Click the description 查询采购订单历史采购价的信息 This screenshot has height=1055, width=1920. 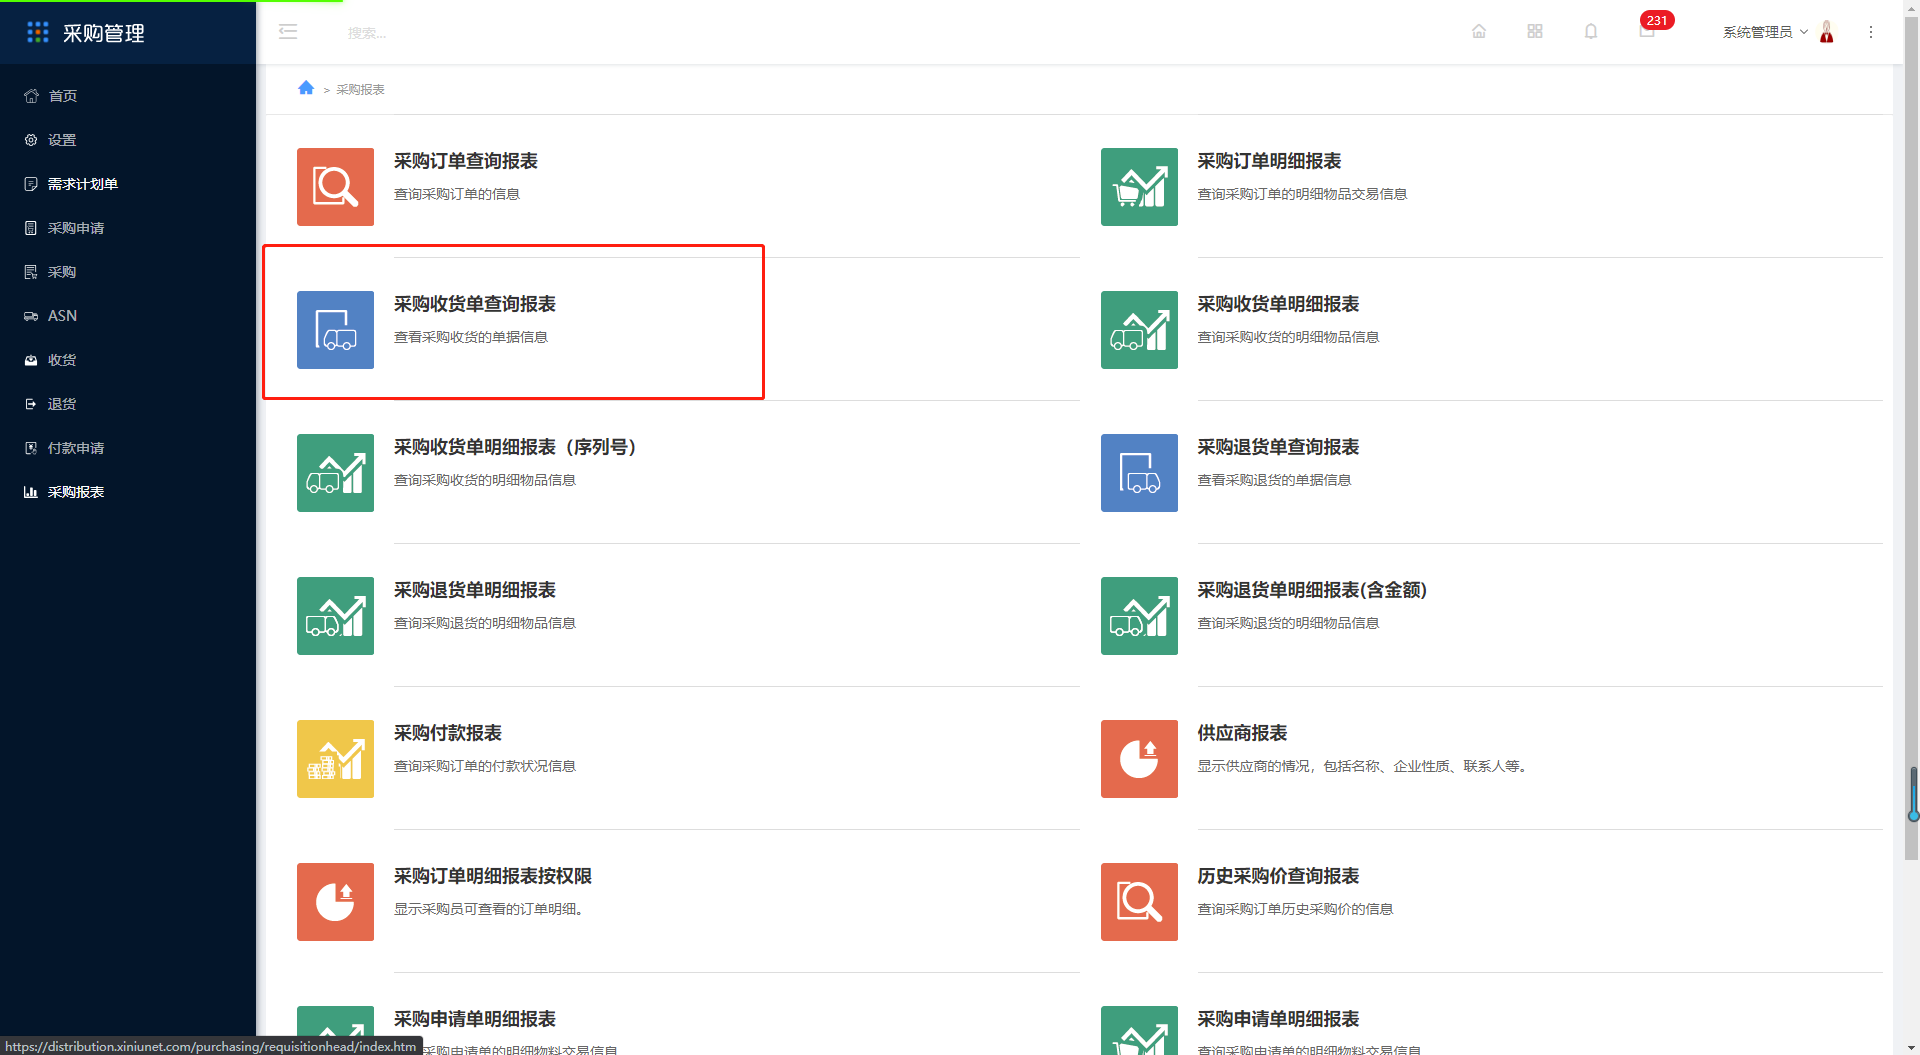click(x=1295, y=909)
